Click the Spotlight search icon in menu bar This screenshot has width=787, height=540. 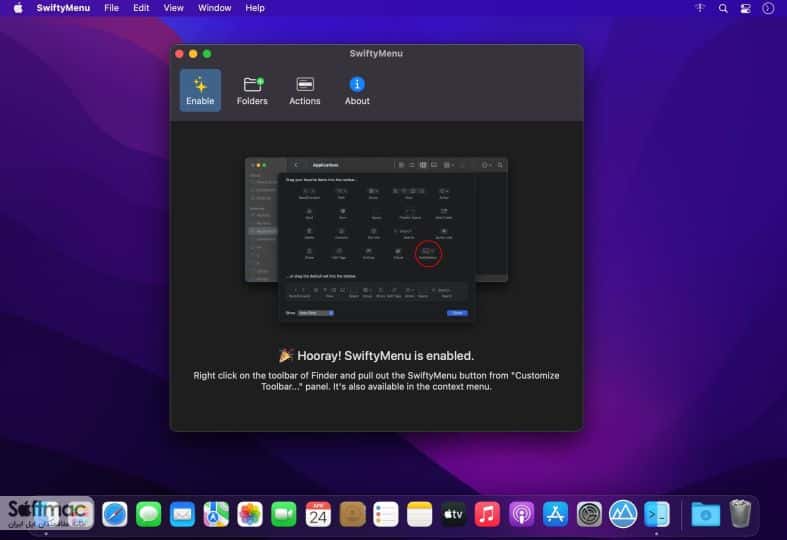[723, 8]
